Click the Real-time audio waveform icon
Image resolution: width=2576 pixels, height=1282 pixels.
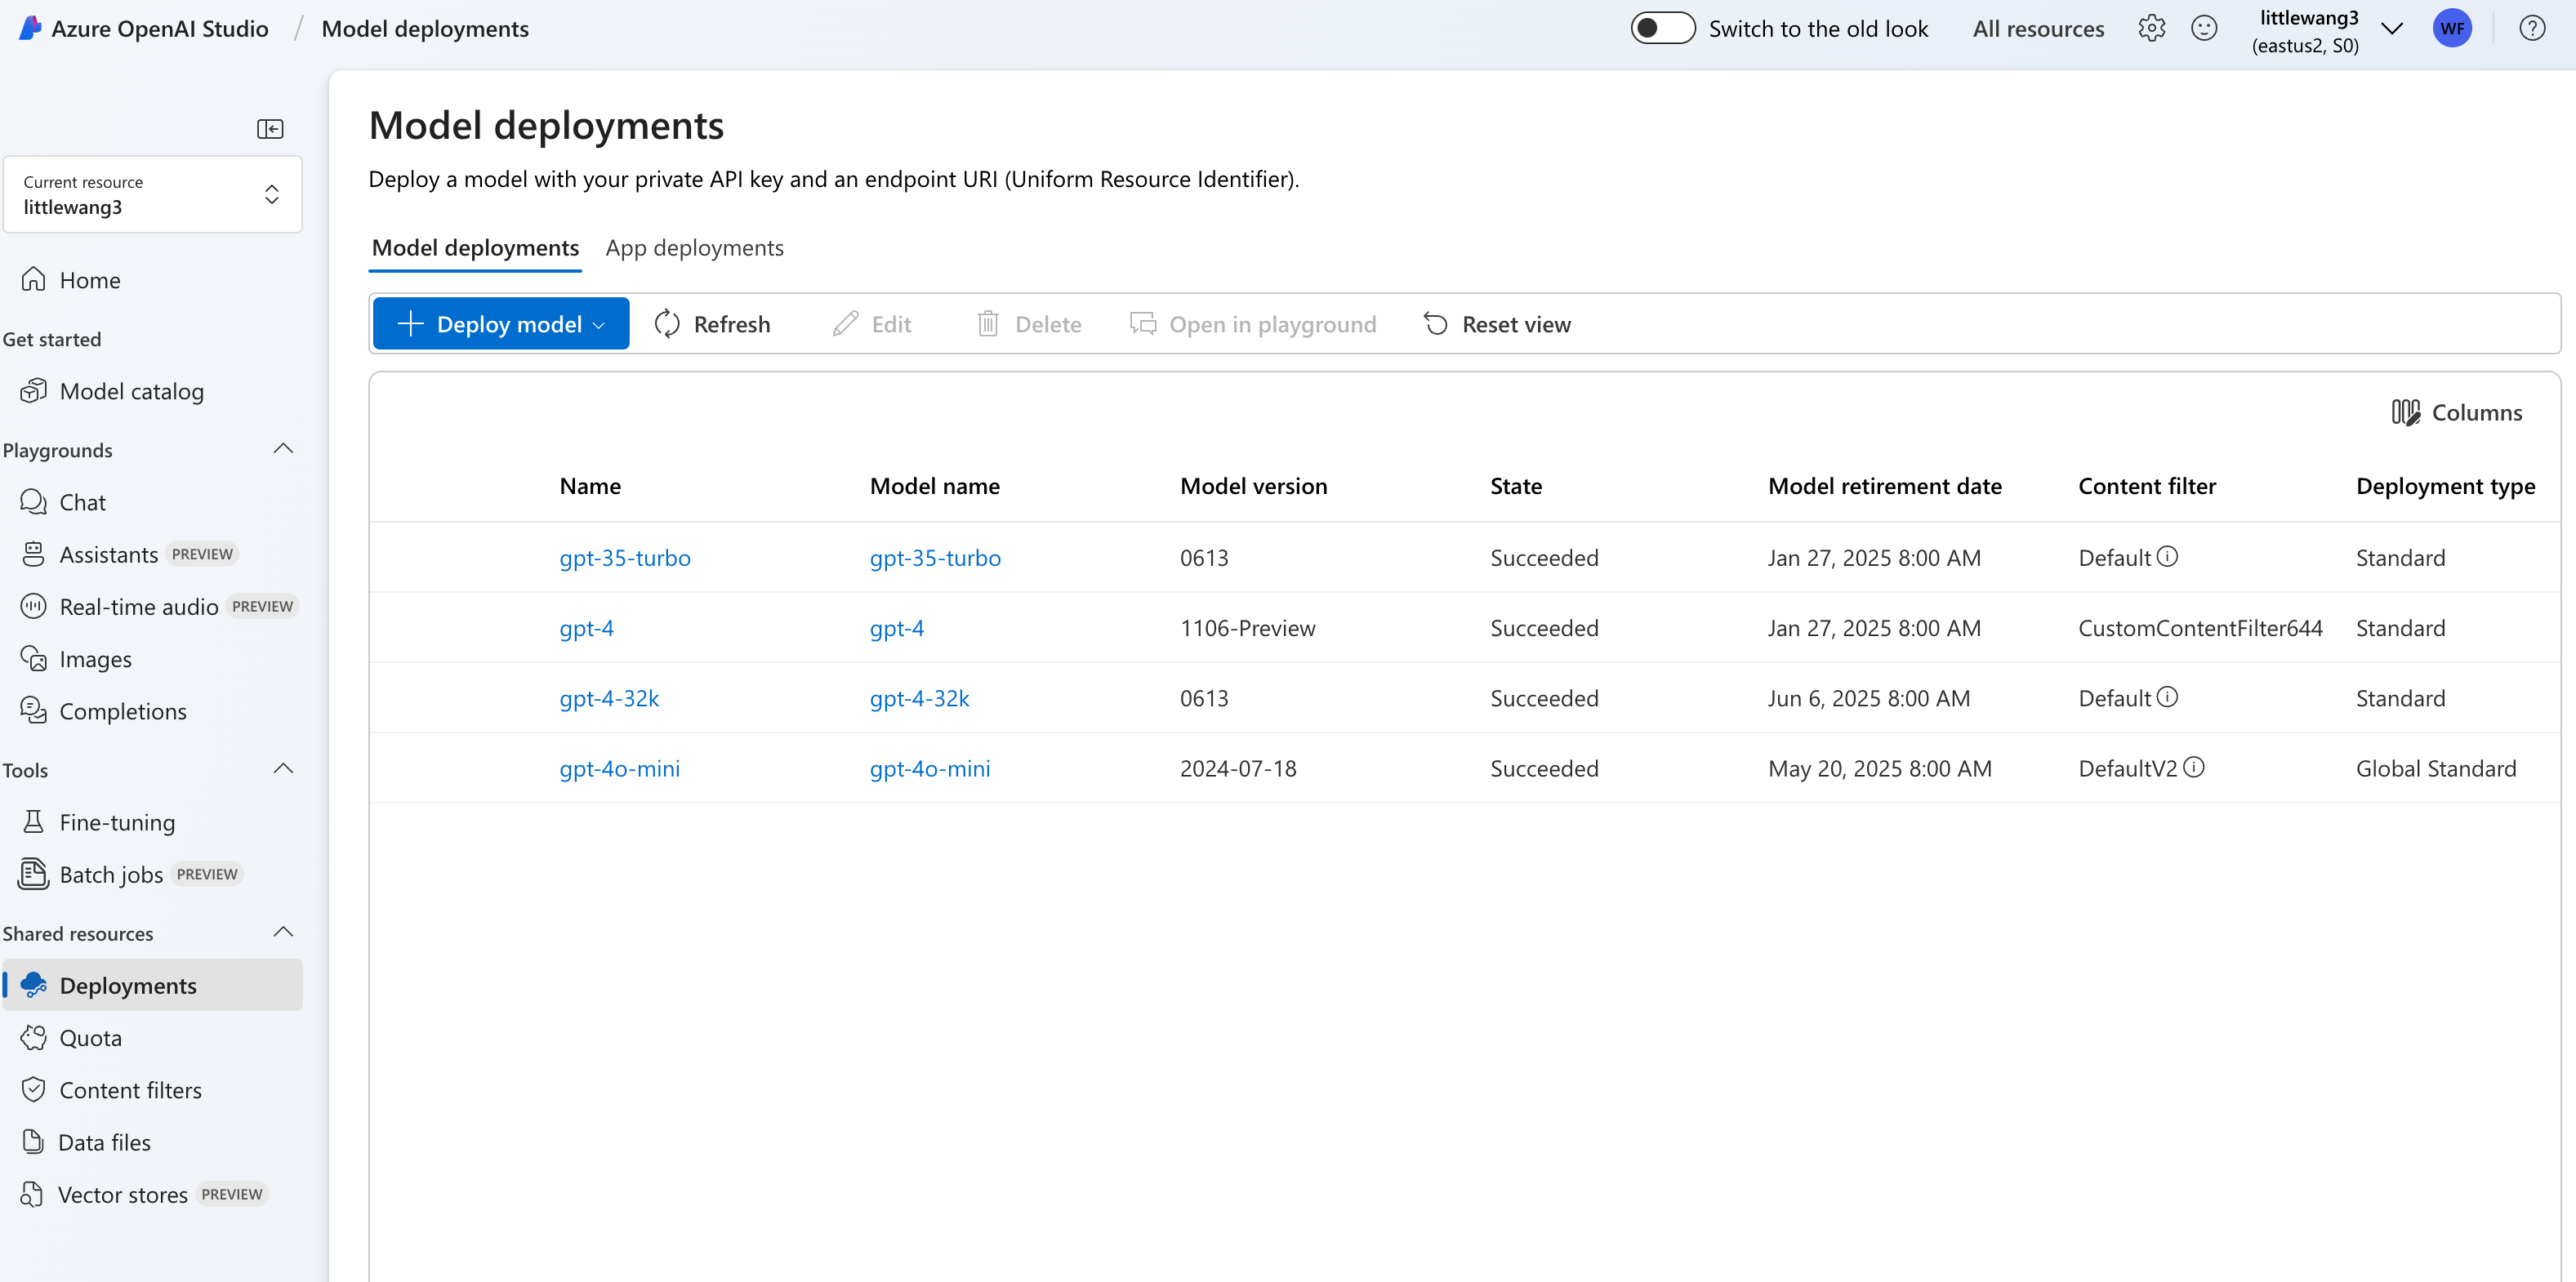click(33, 606)
